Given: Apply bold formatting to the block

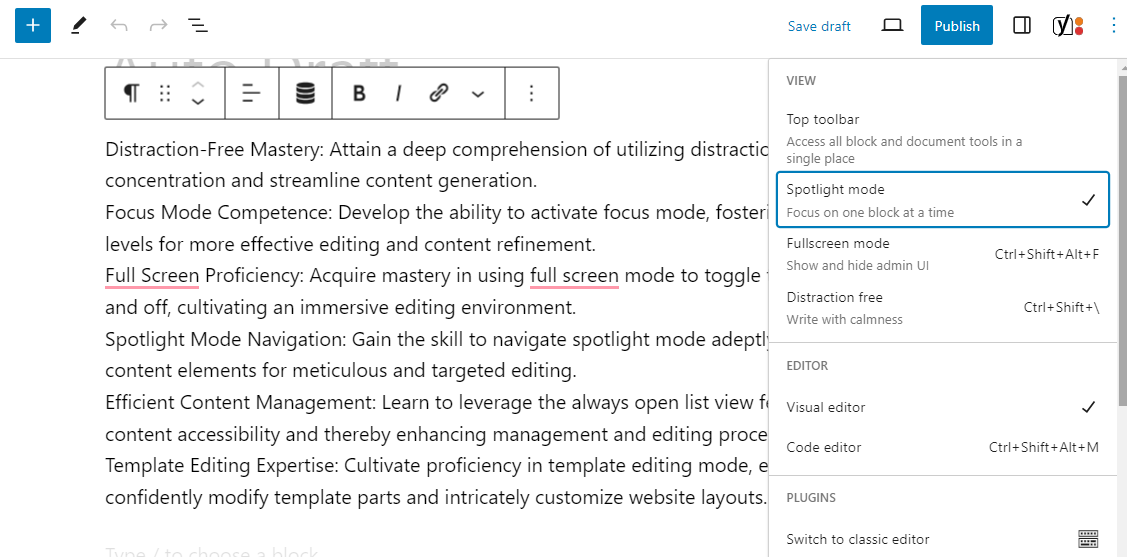Looking at the screenshot, I should [359, 93].
